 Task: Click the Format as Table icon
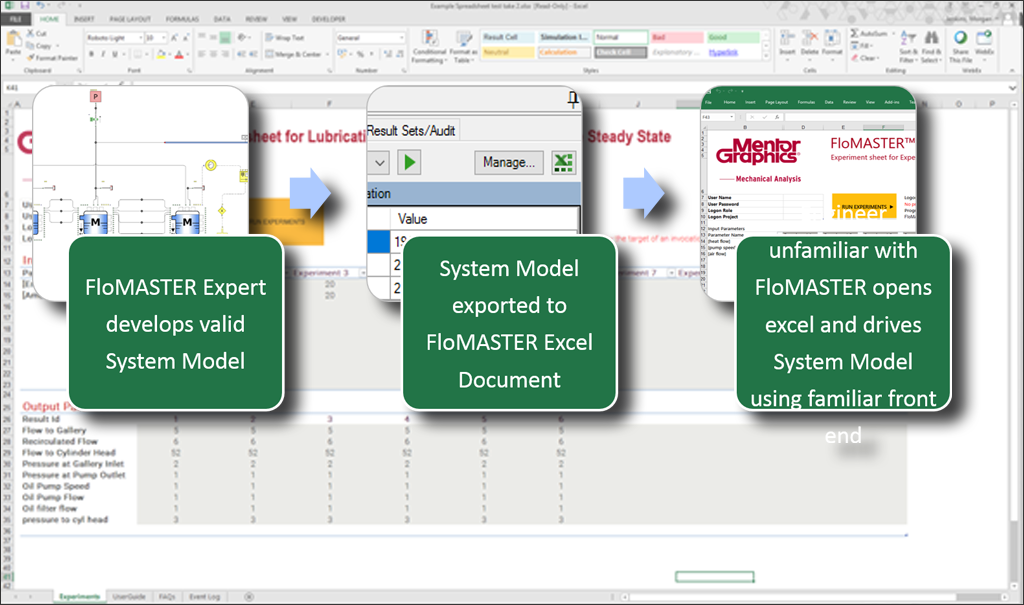(463, 40)
